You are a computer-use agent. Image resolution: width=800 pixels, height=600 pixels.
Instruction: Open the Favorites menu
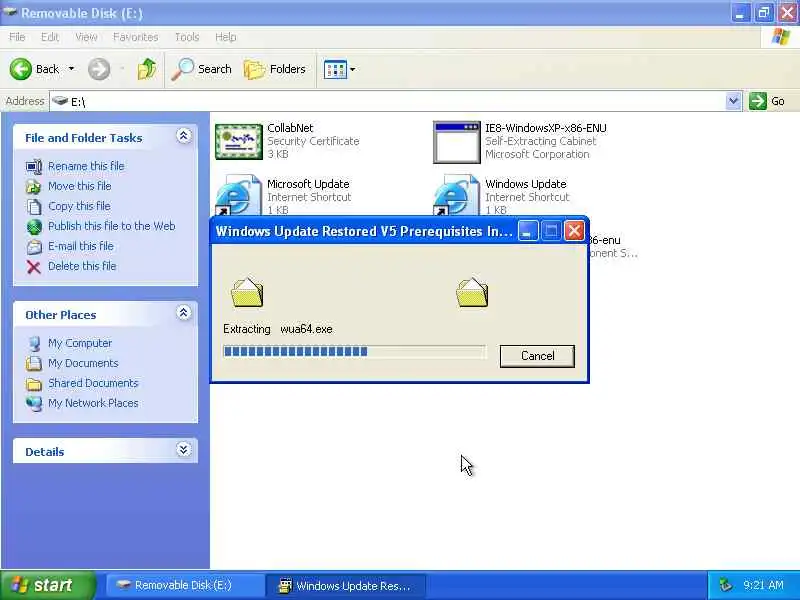pos(135,37)
